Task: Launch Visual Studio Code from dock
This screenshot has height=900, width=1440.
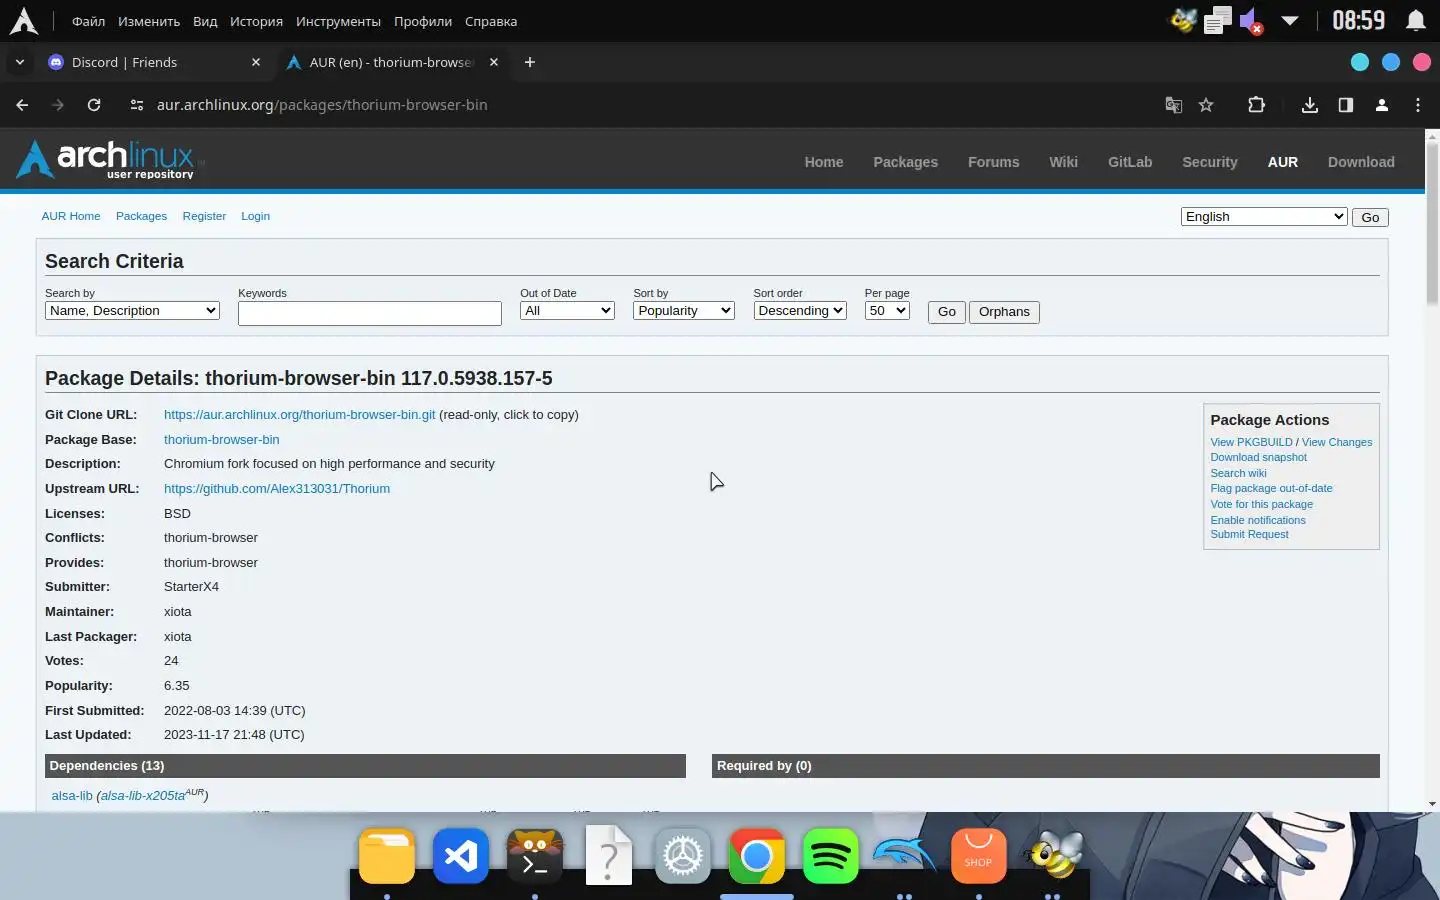Action: click(x=460, y=856)
